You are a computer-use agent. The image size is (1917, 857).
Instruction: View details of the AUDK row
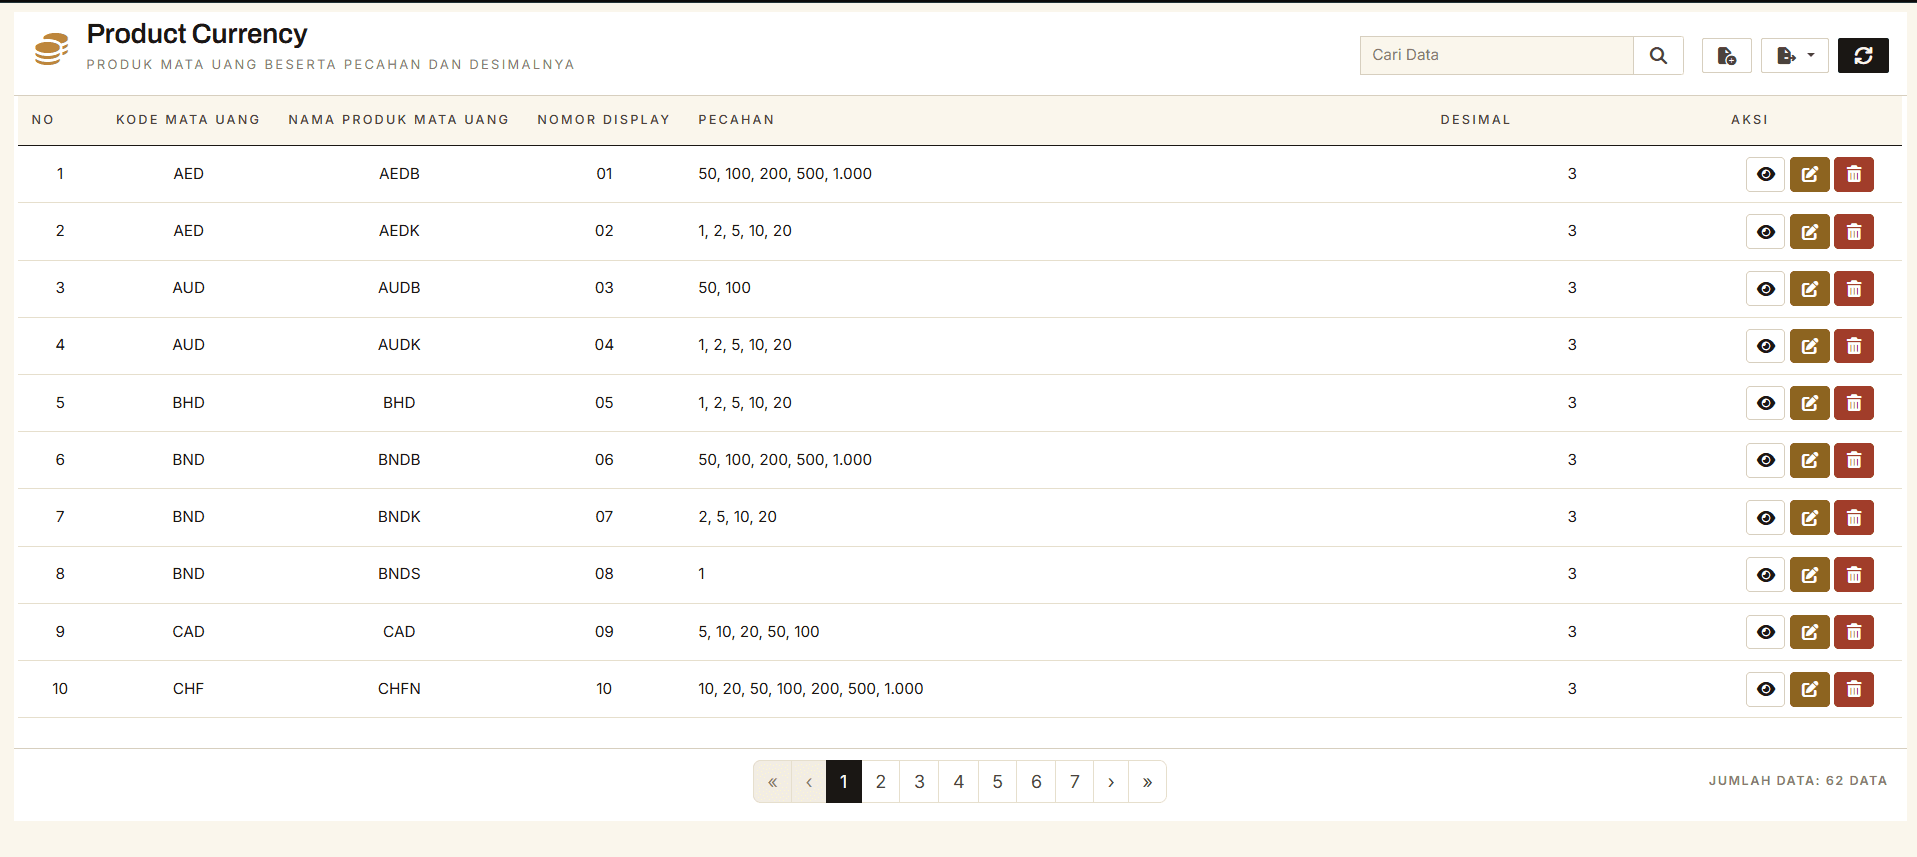click(1766, 346)
